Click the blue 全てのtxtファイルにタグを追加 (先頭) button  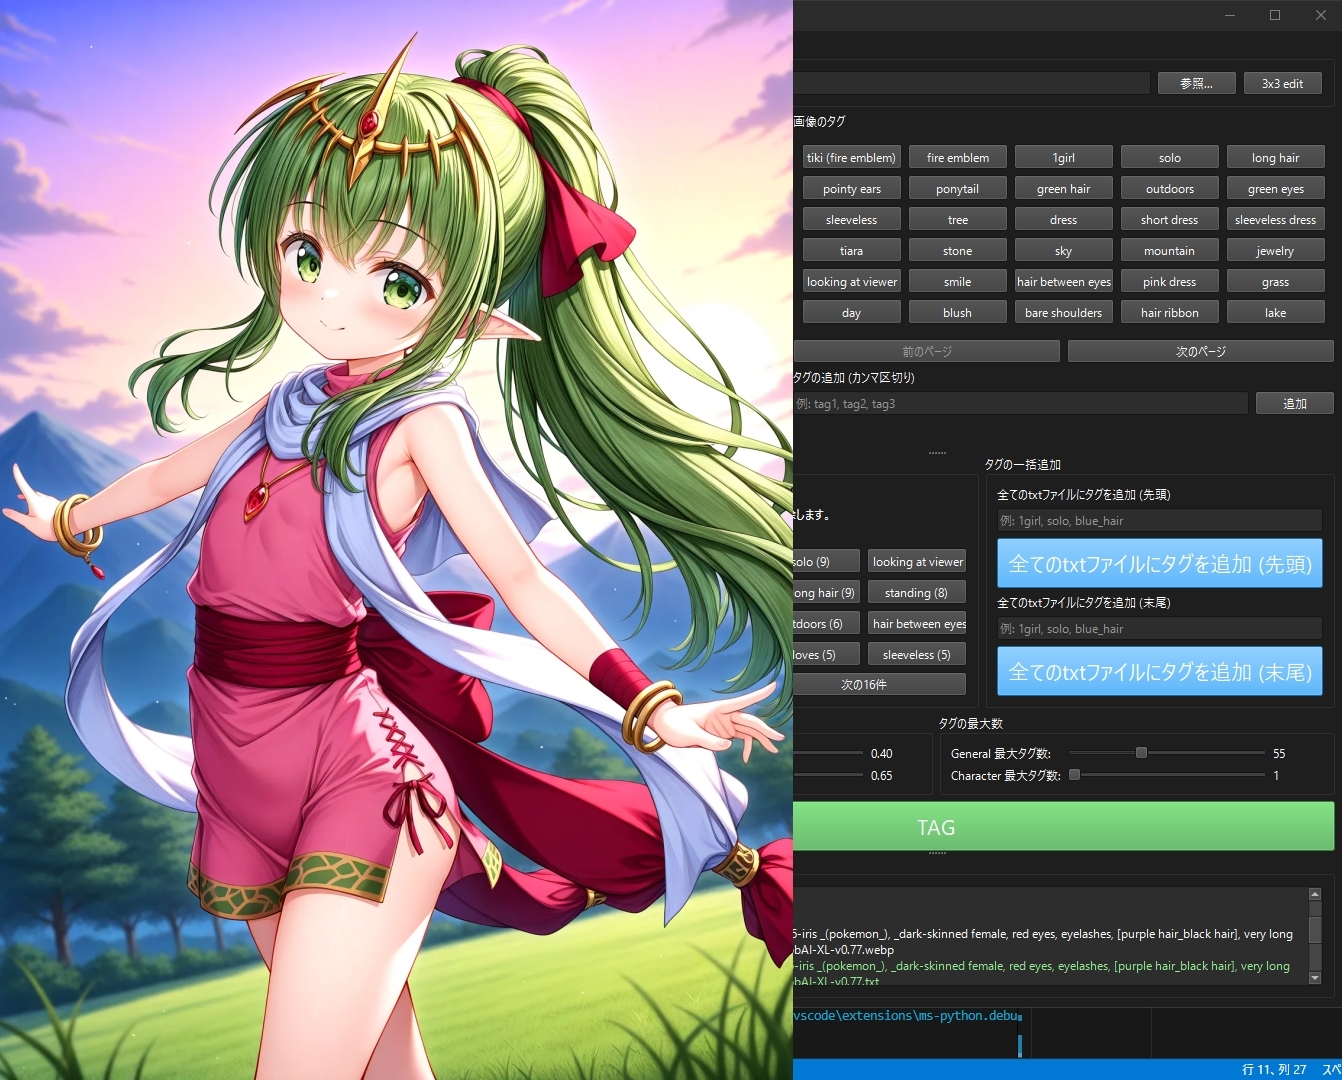click(1159, 564)
